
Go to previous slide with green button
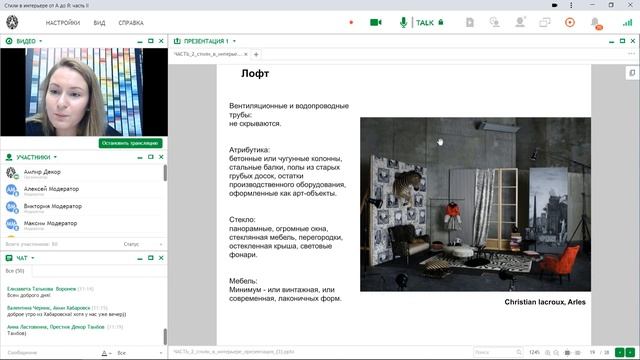tap(620, 352)
